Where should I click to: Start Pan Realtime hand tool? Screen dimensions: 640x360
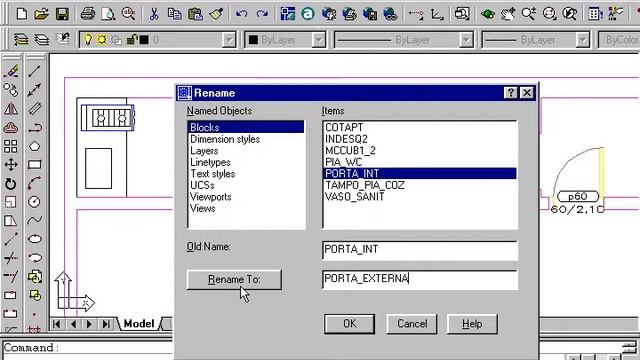point(508,14)
